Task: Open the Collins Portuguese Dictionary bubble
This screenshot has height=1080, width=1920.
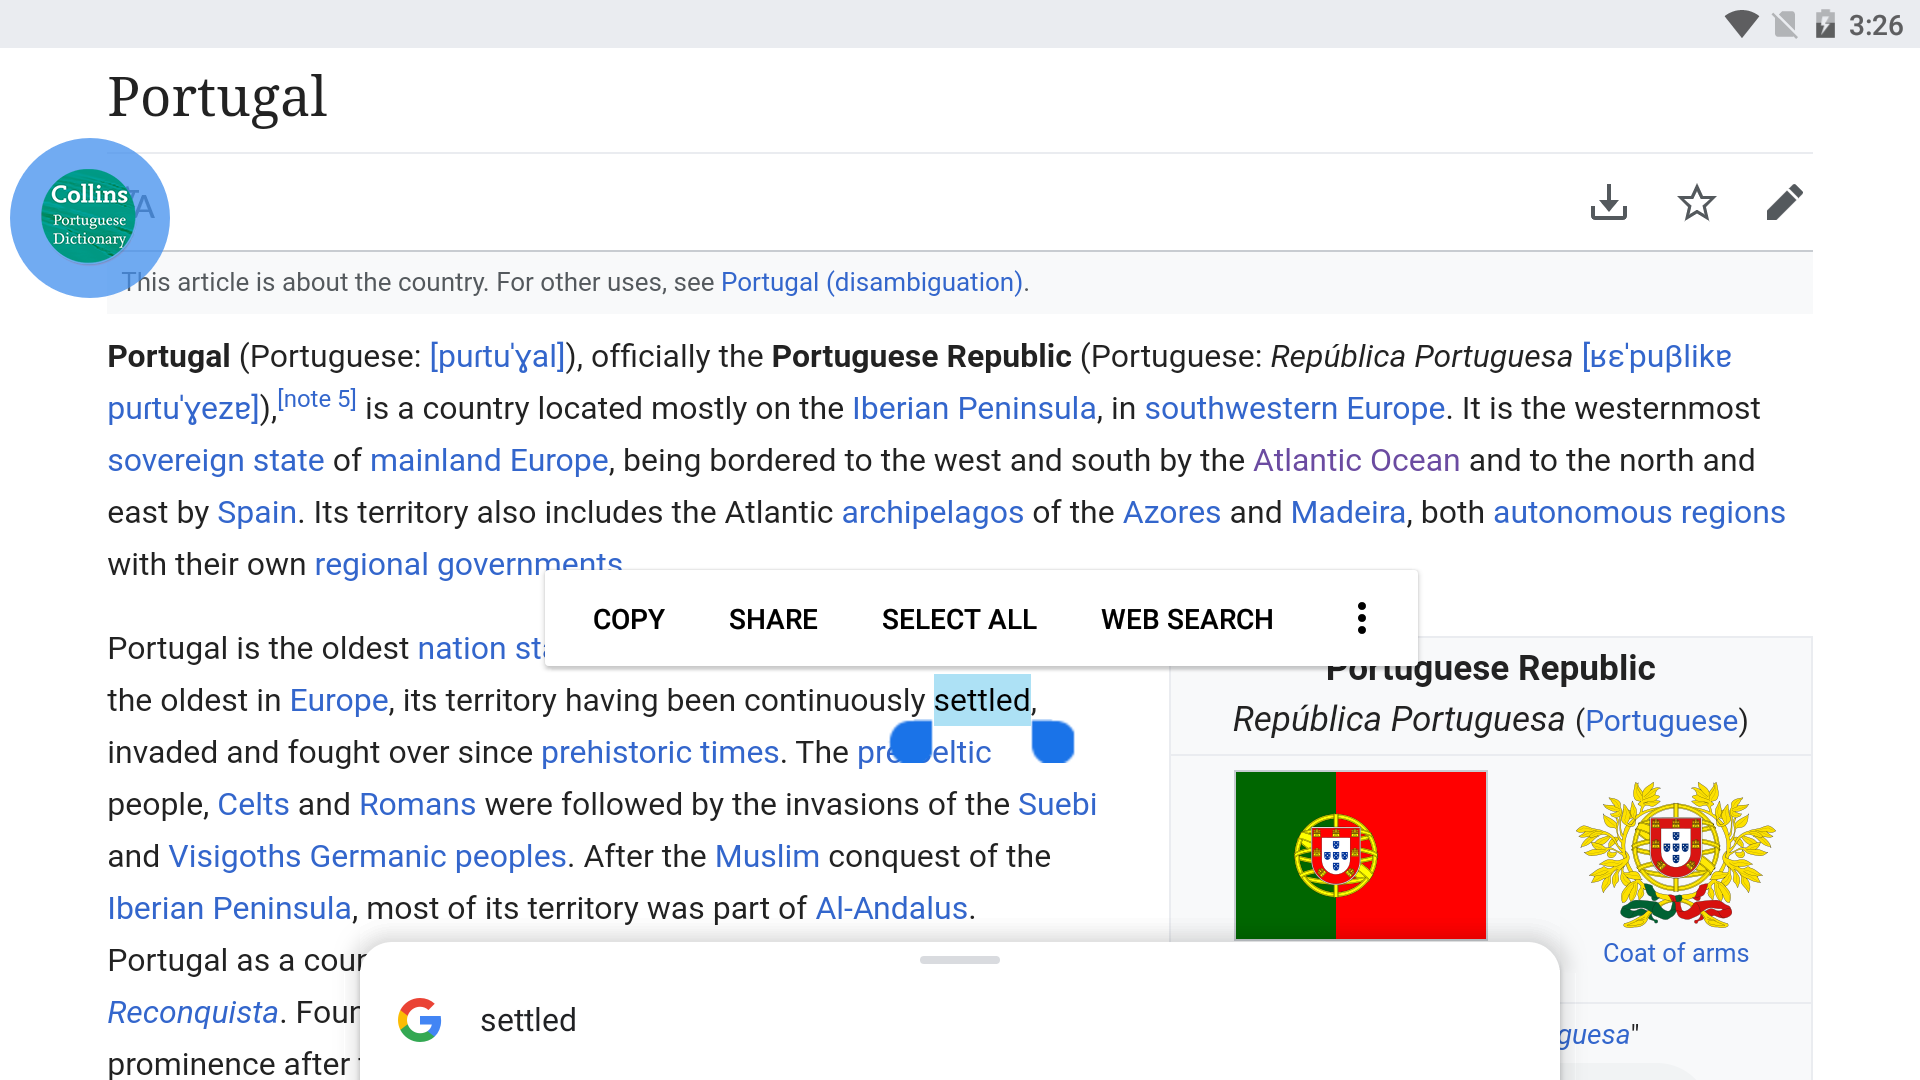Action: pos(90,217)
